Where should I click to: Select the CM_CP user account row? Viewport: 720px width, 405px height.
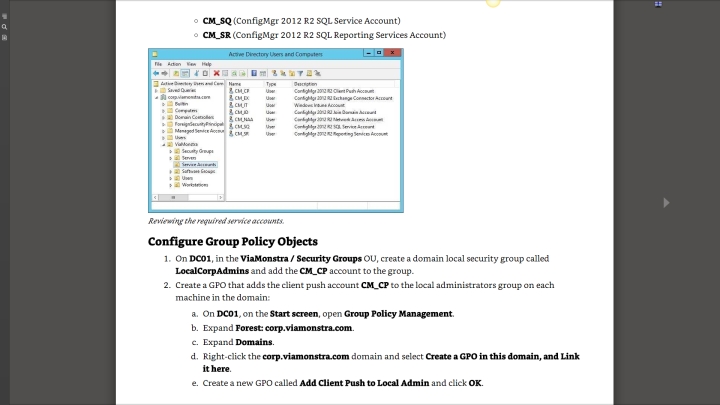point(241,90)
